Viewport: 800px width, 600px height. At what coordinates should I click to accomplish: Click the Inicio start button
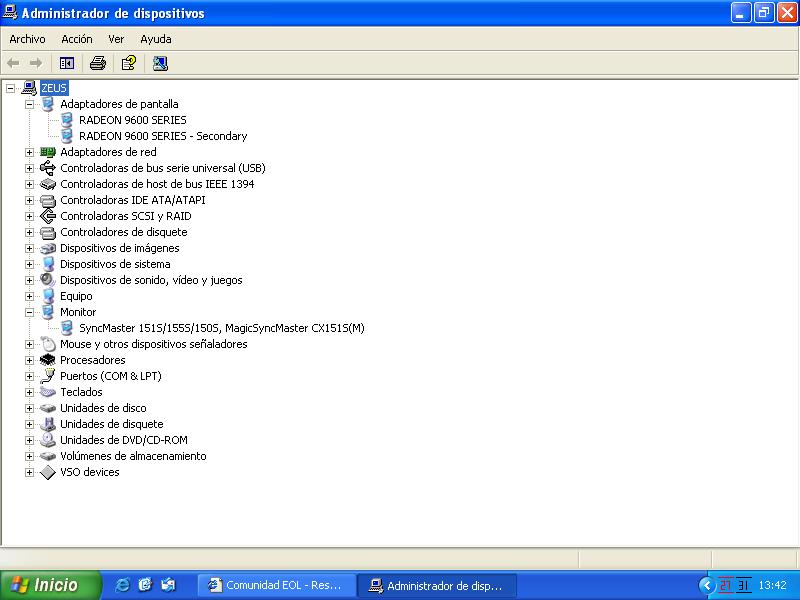point(50,585)
